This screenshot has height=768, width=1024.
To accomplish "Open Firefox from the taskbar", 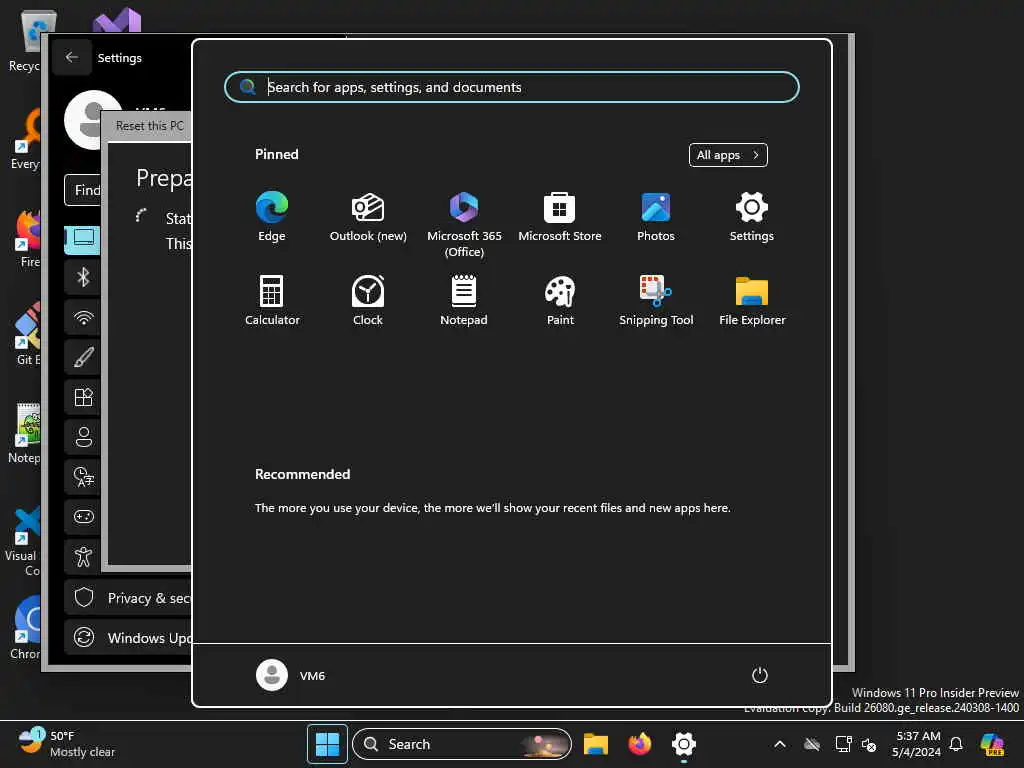I will tap(640, 744).
